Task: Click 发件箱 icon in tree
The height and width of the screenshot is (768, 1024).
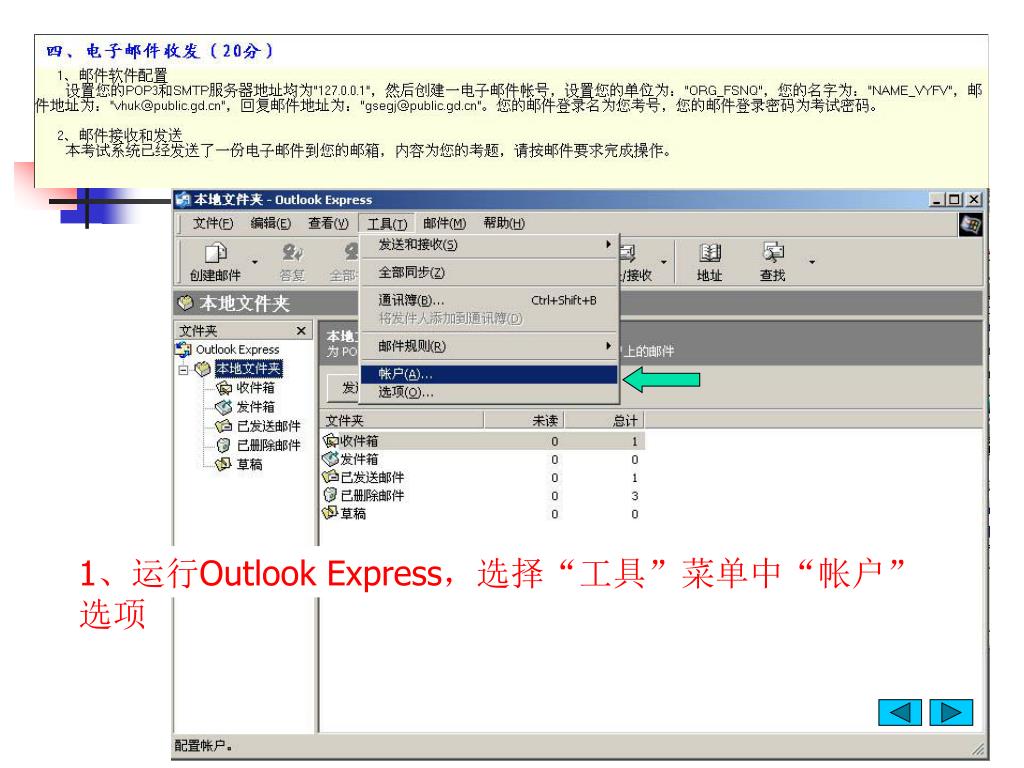Action: tap(224, 408)
